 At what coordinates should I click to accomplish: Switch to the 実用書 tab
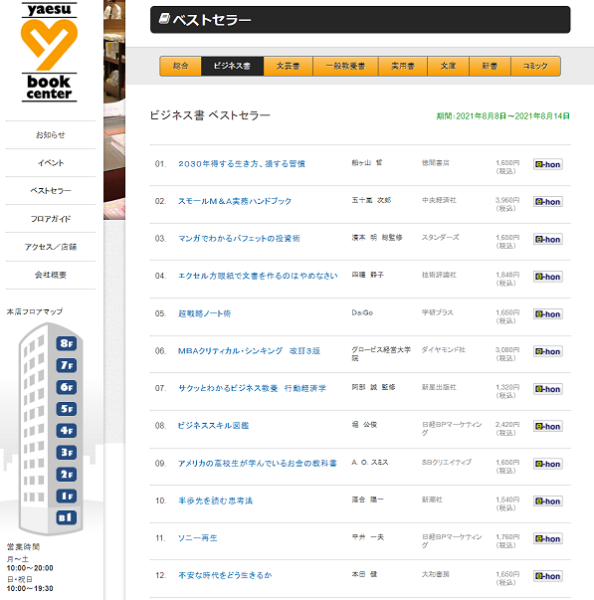click(x=403, y=66)
